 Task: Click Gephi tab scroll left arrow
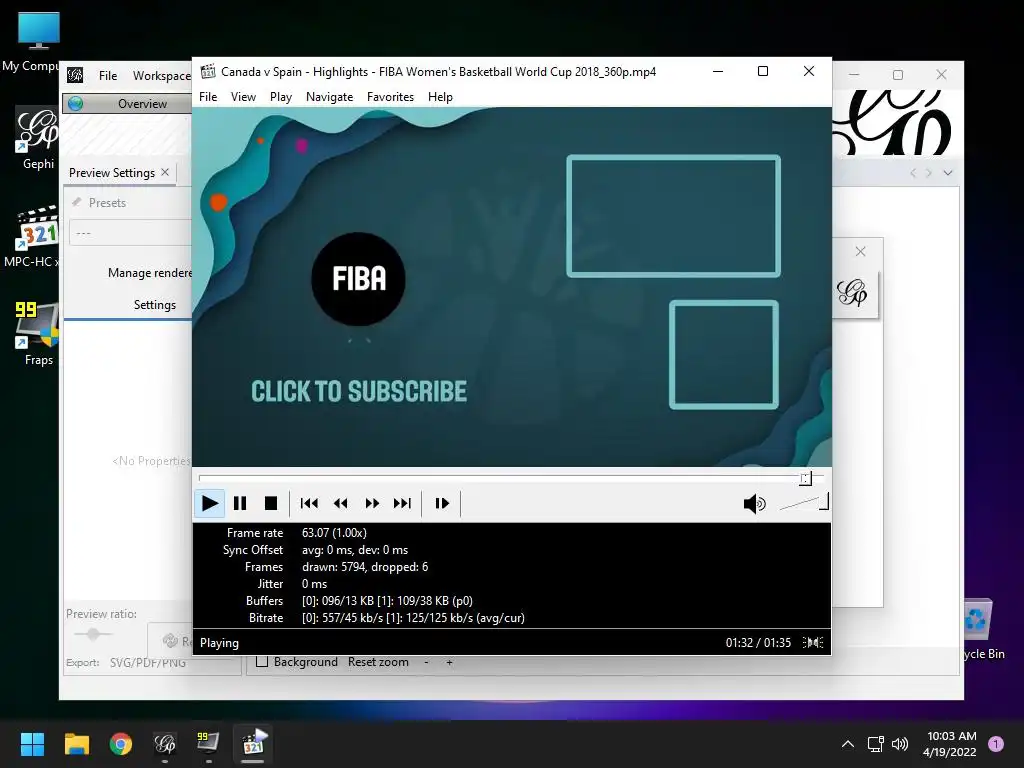(x=913, y=173)
